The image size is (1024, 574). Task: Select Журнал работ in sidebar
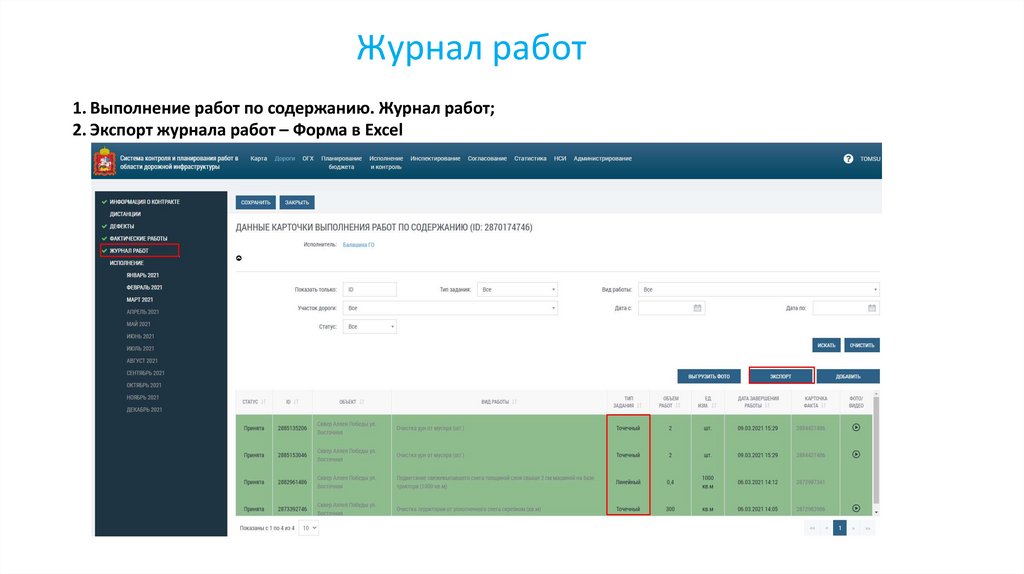[x=129, y=251]
